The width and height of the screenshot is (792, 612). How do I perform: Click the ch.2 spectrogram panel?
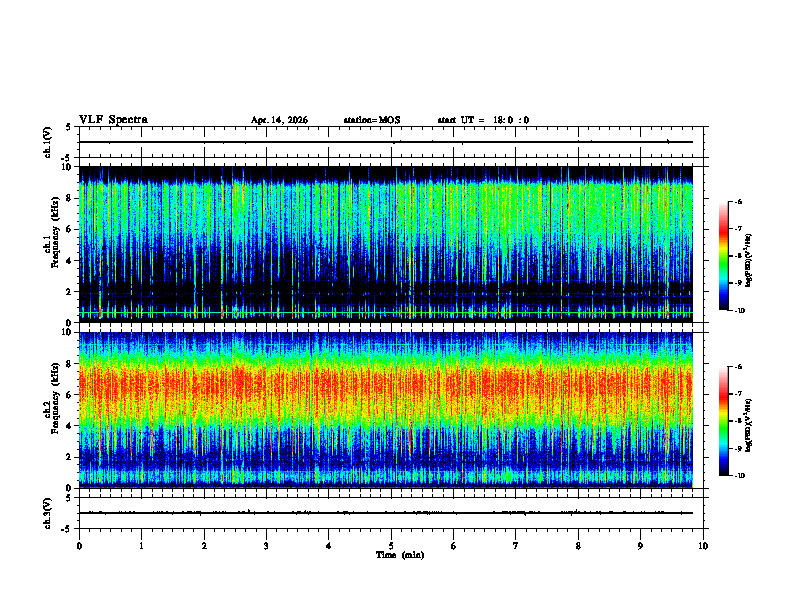pos(385,410)
